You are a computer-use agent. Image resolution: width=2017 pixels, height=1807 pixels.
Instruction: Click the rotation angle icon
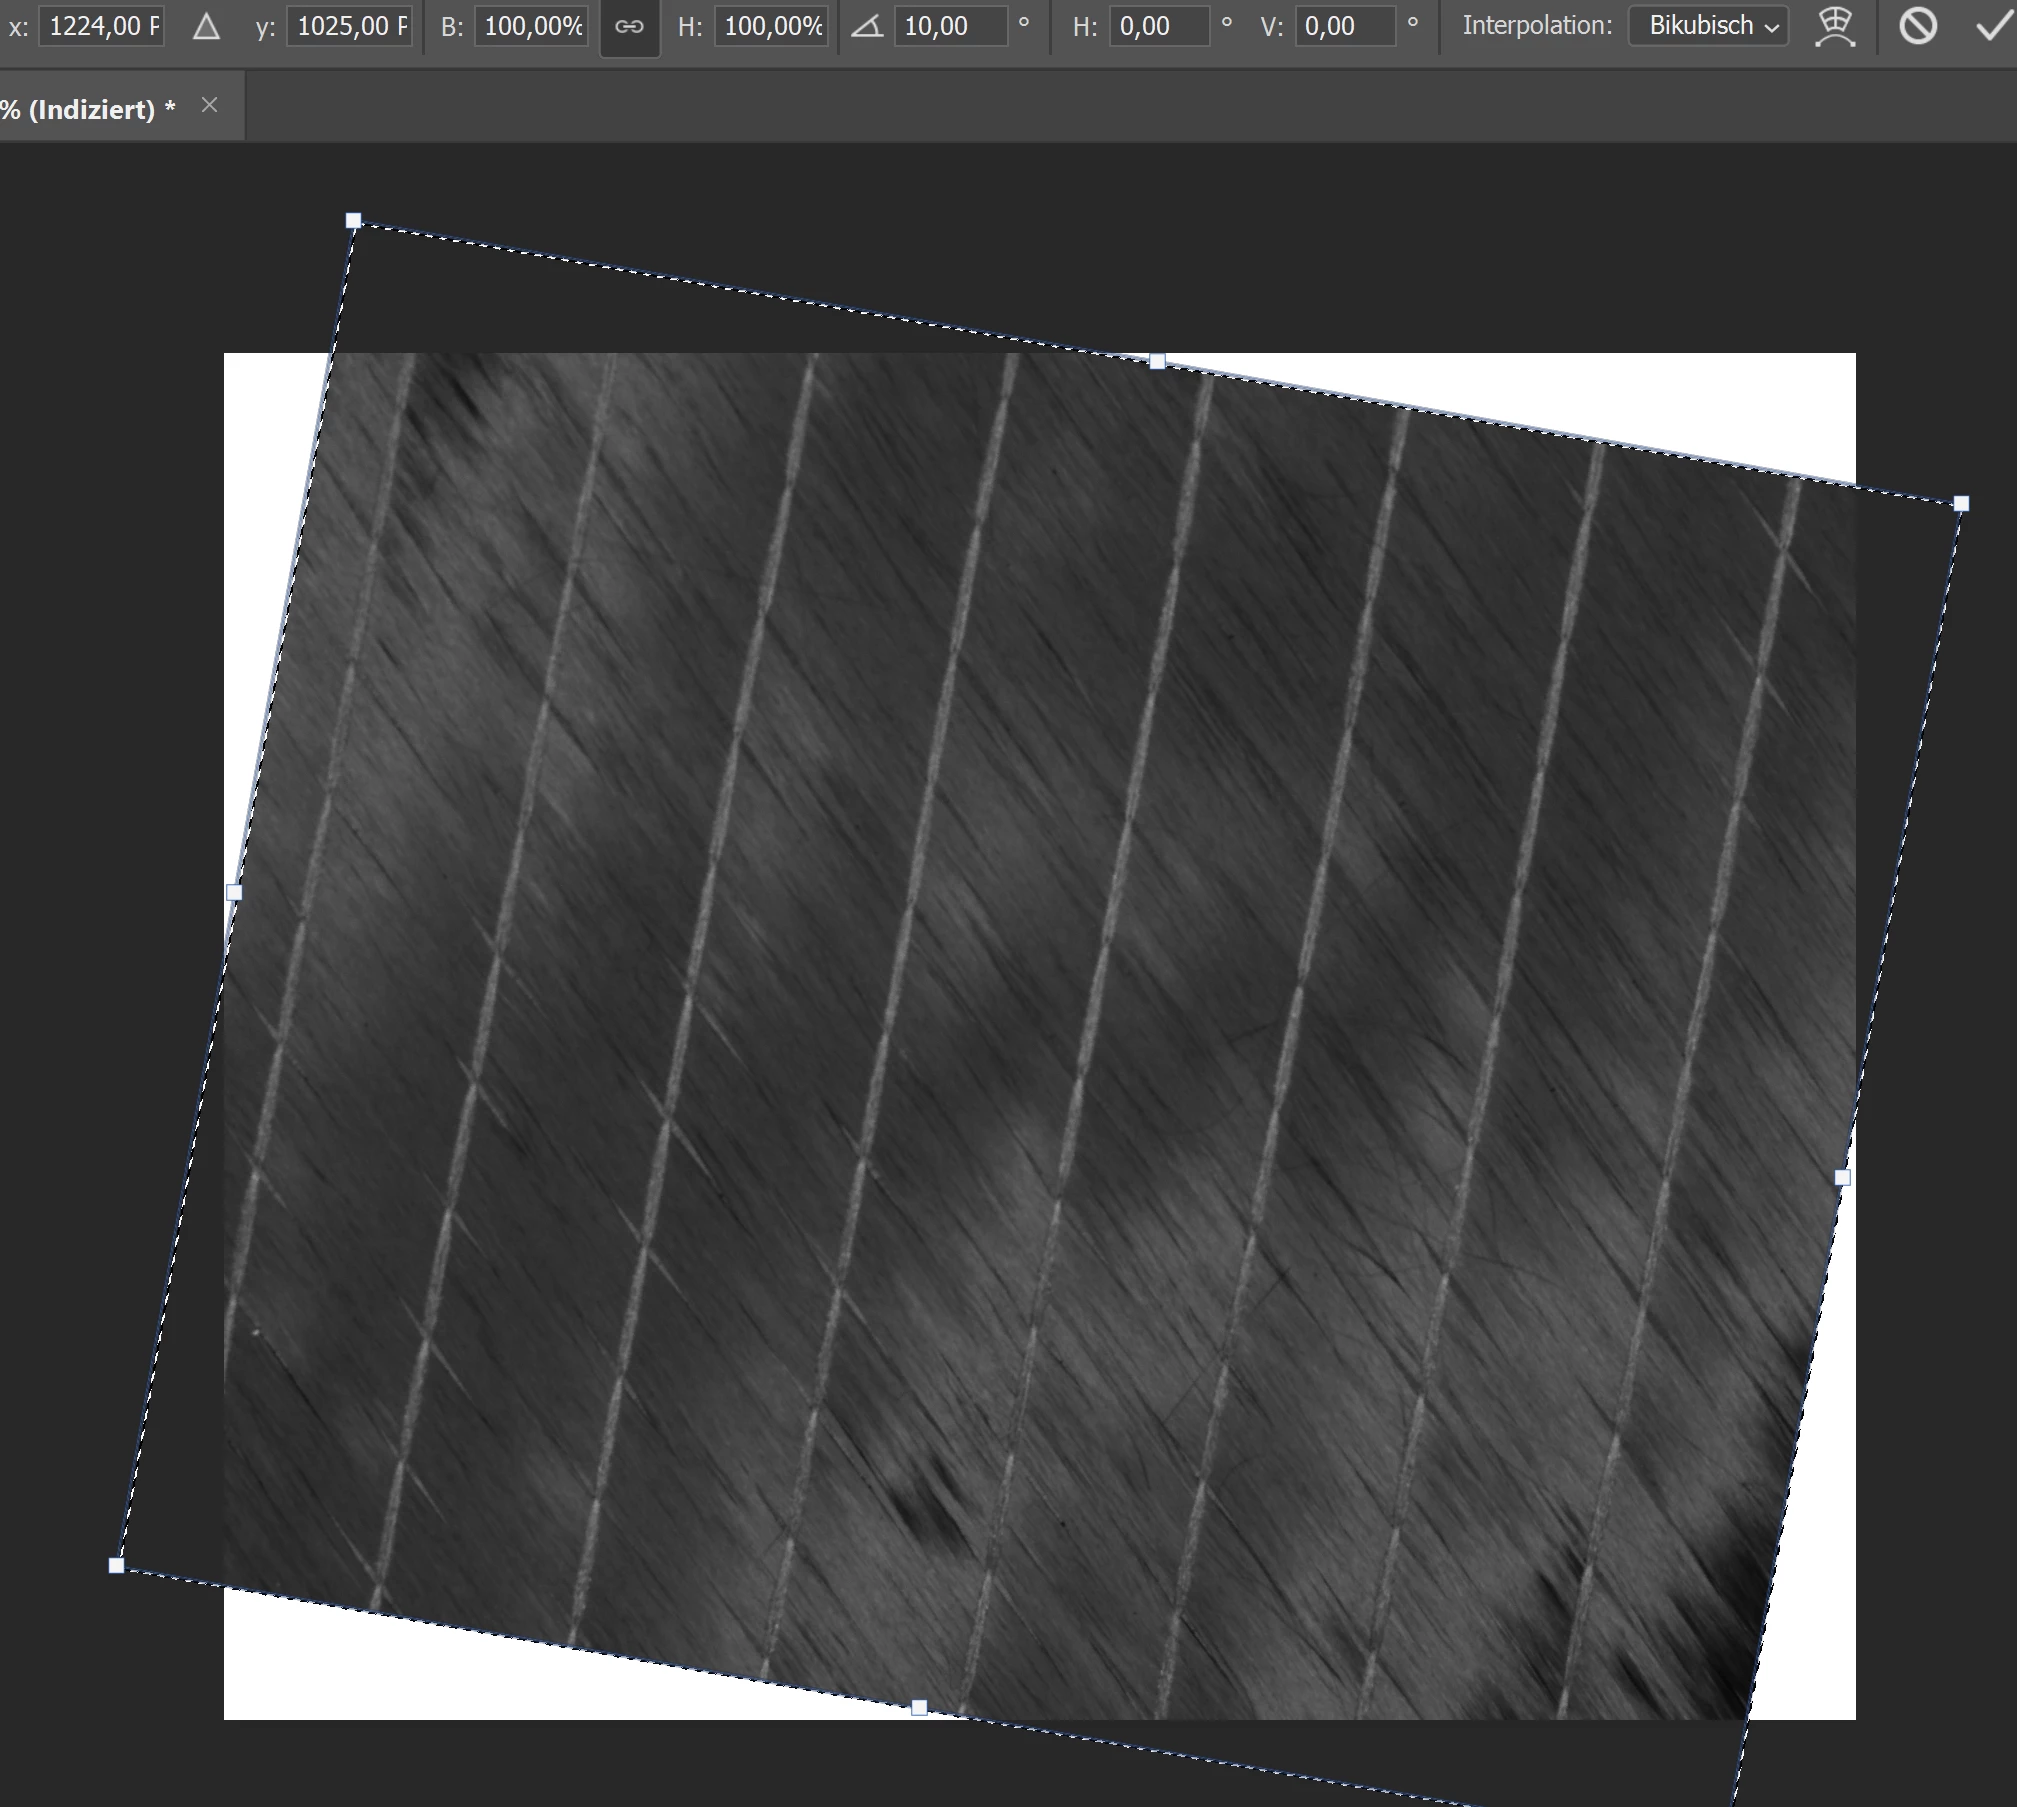click(866, 27)
